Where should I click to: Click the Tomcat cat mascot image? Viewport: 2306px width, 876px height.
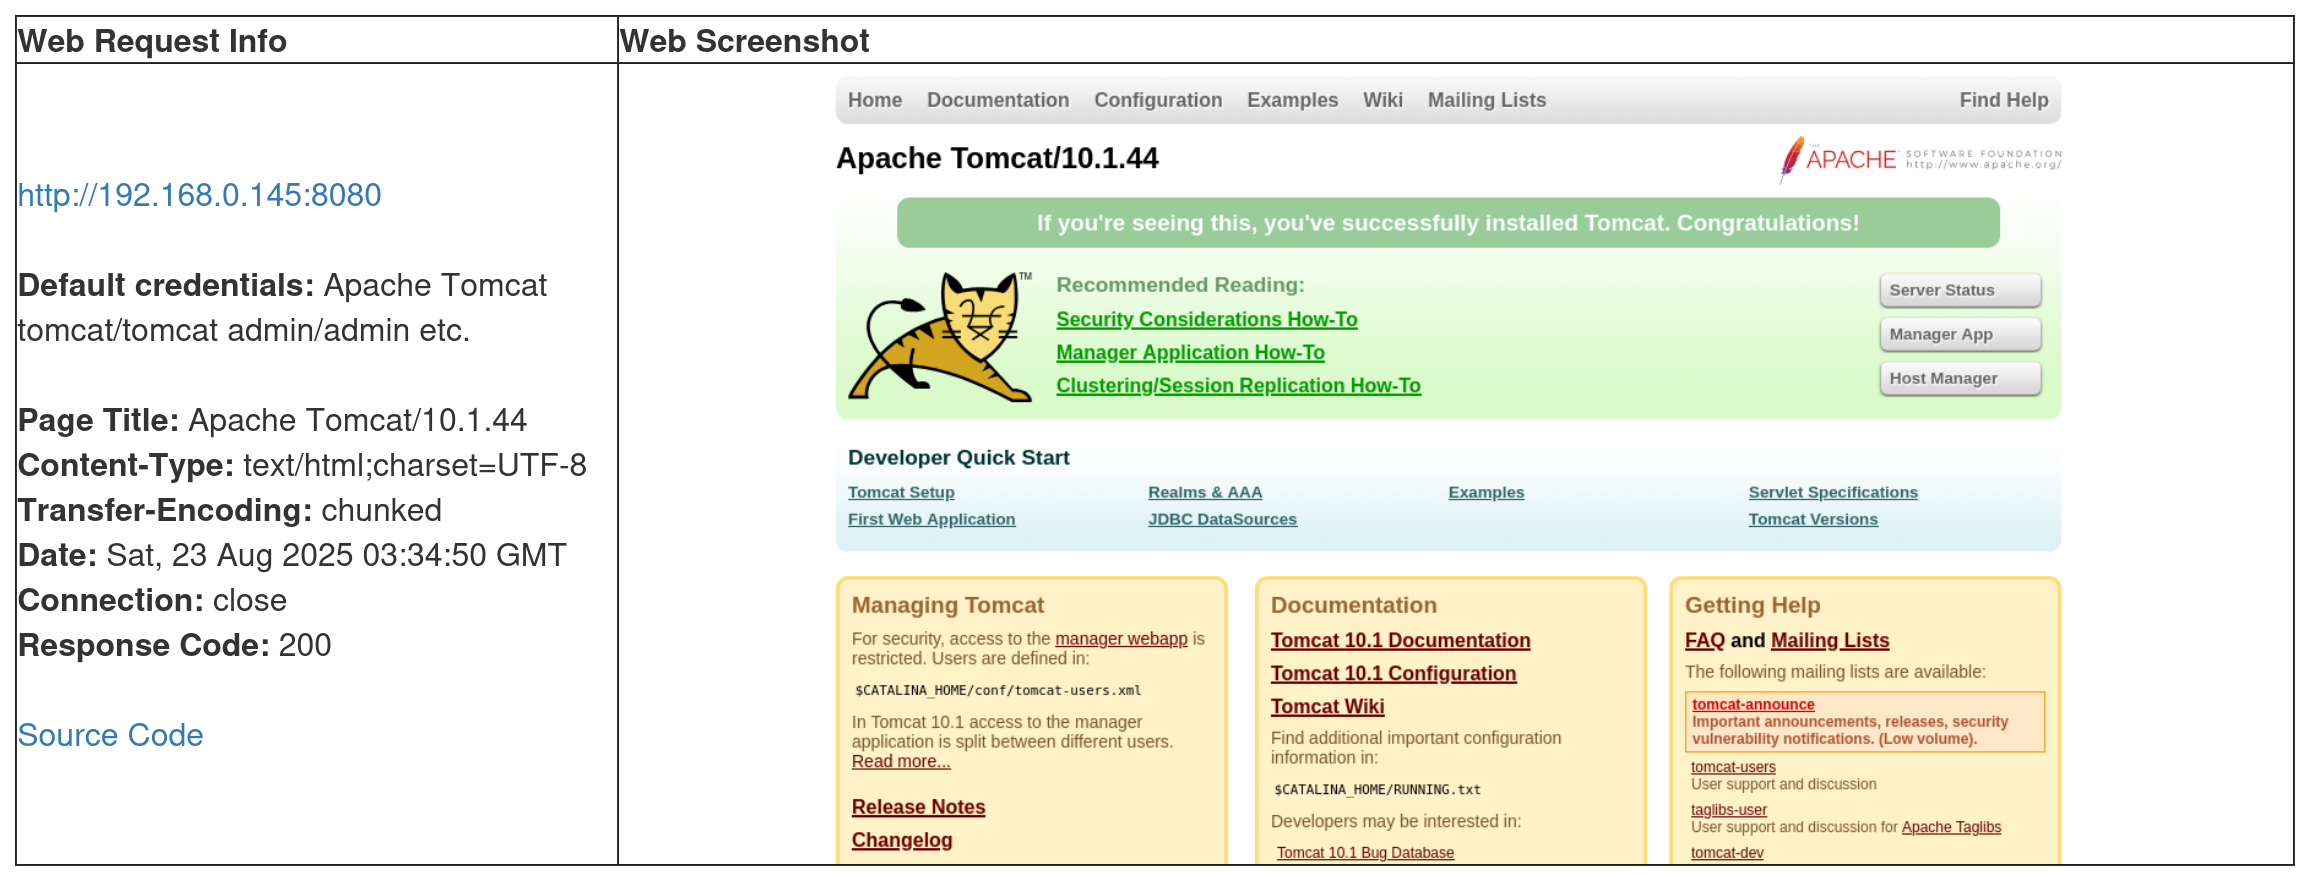[x=940, y=337]
